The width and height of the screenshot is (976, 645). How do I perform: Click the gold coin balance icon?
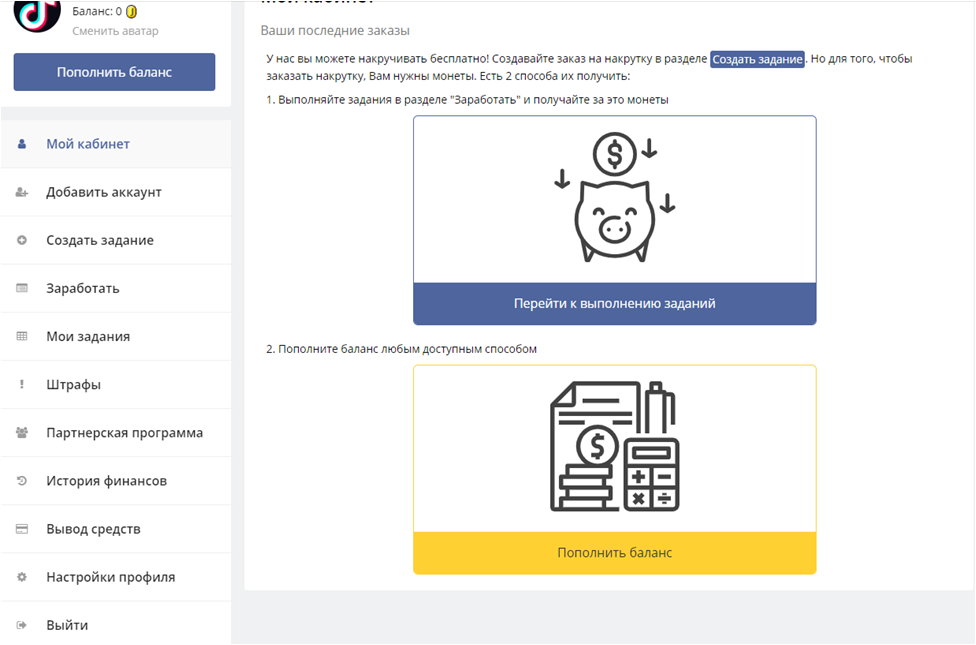(x=132, y=12)
